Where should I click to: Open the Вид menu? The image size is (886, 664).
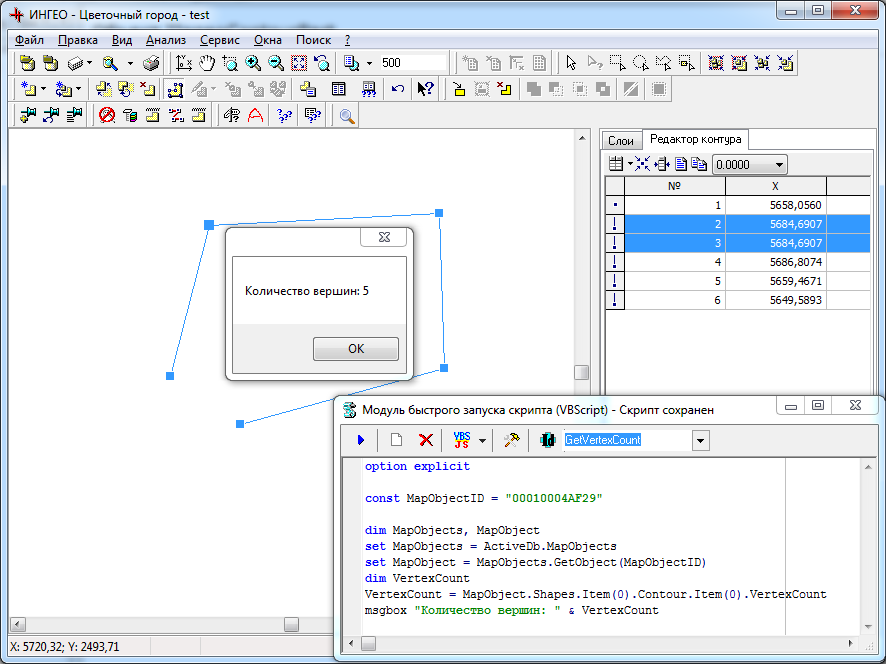tap(121, 40)
